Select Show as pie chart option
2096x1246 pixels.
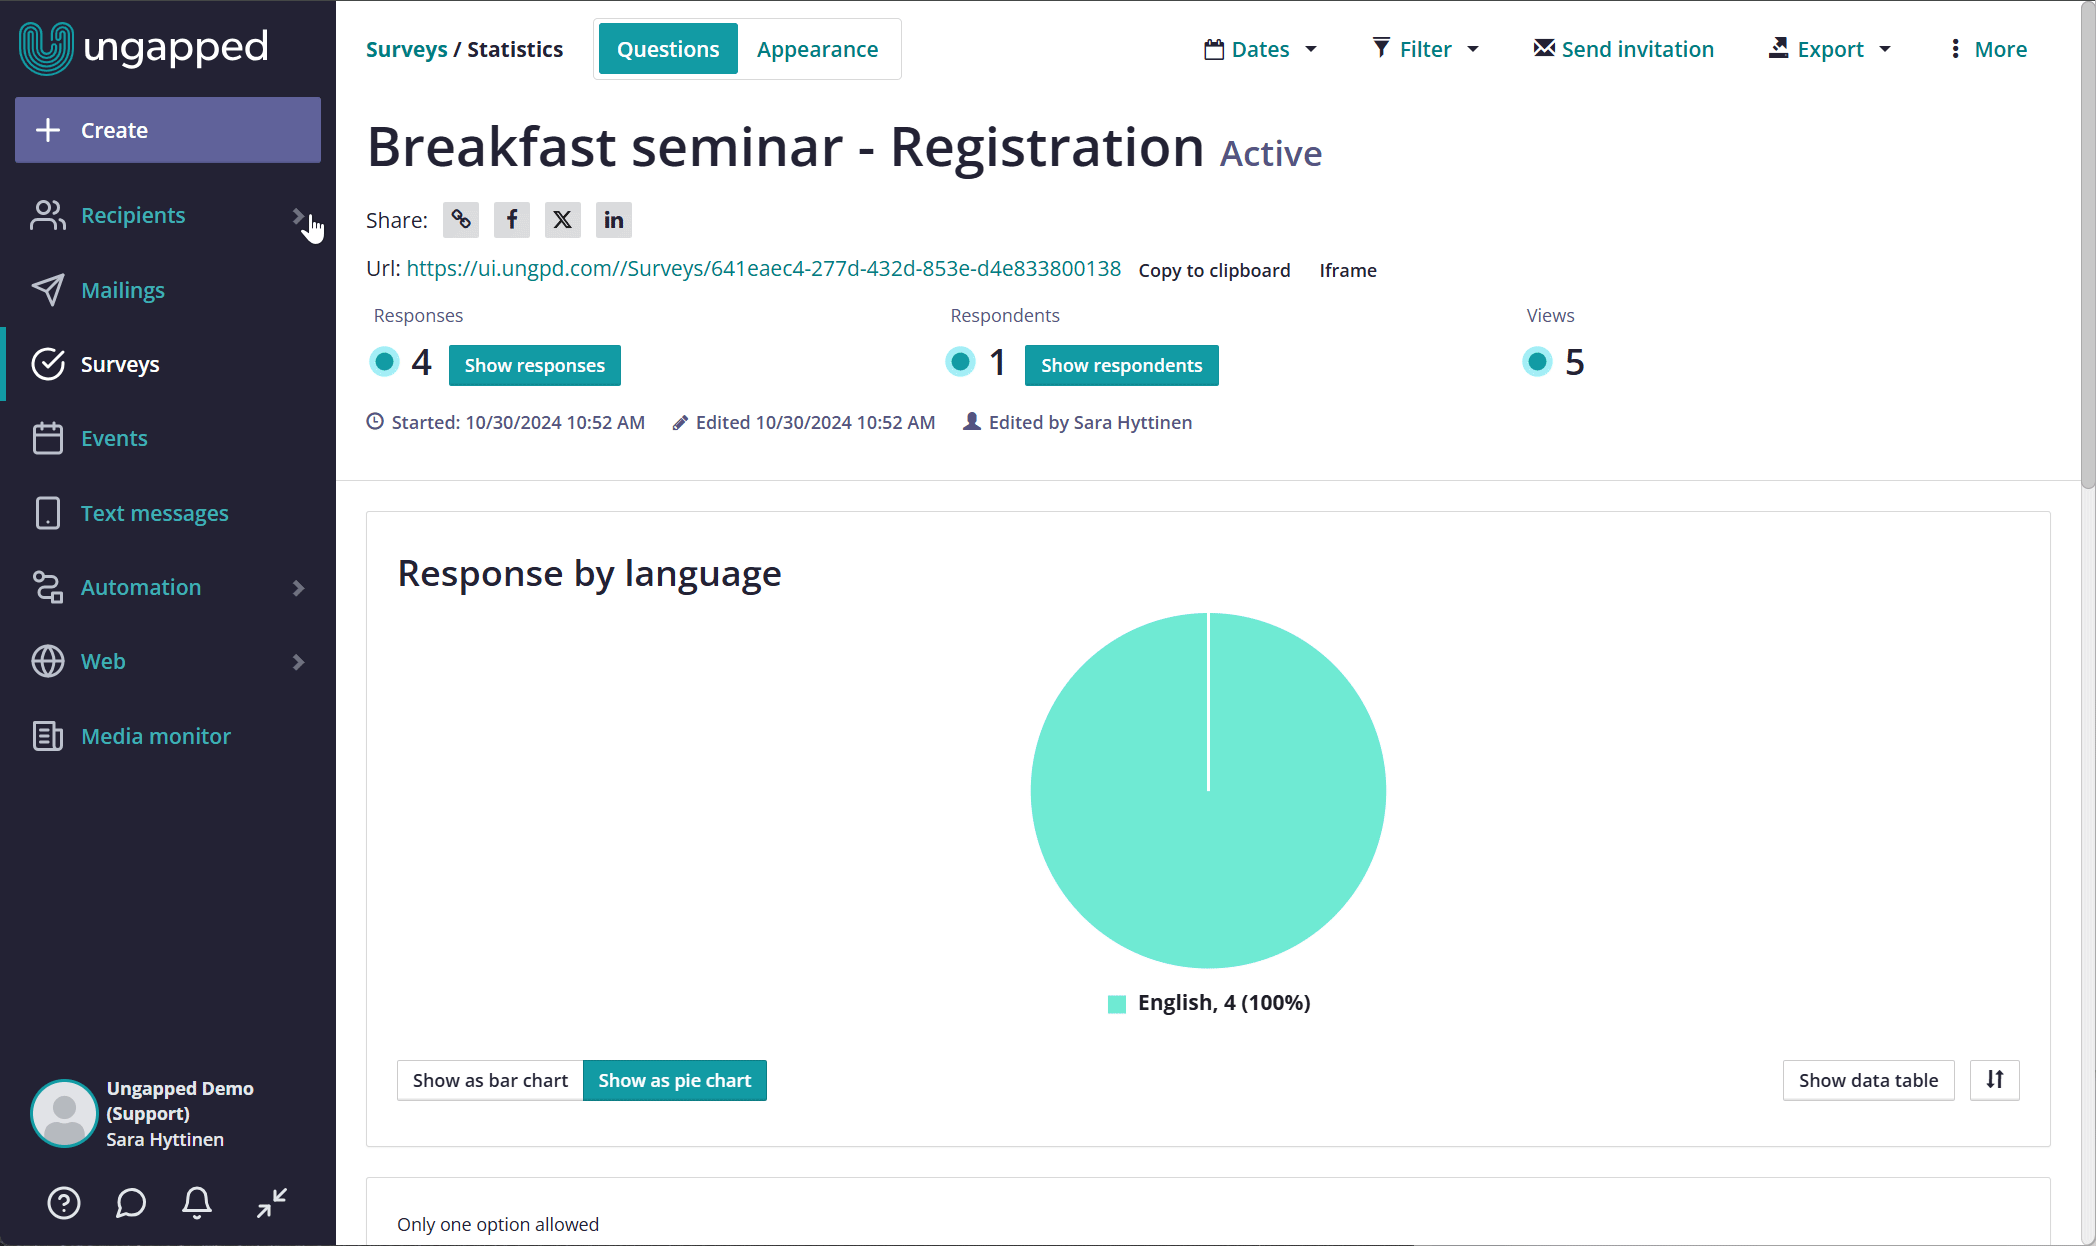[x=675, y=1080]
